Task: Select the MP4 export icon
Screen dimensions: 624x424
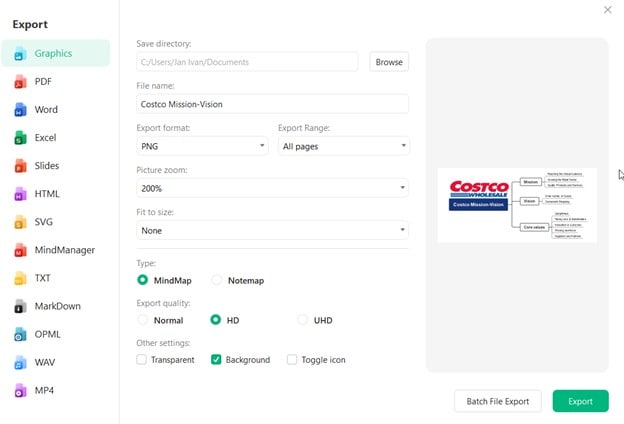Action: 21,390
